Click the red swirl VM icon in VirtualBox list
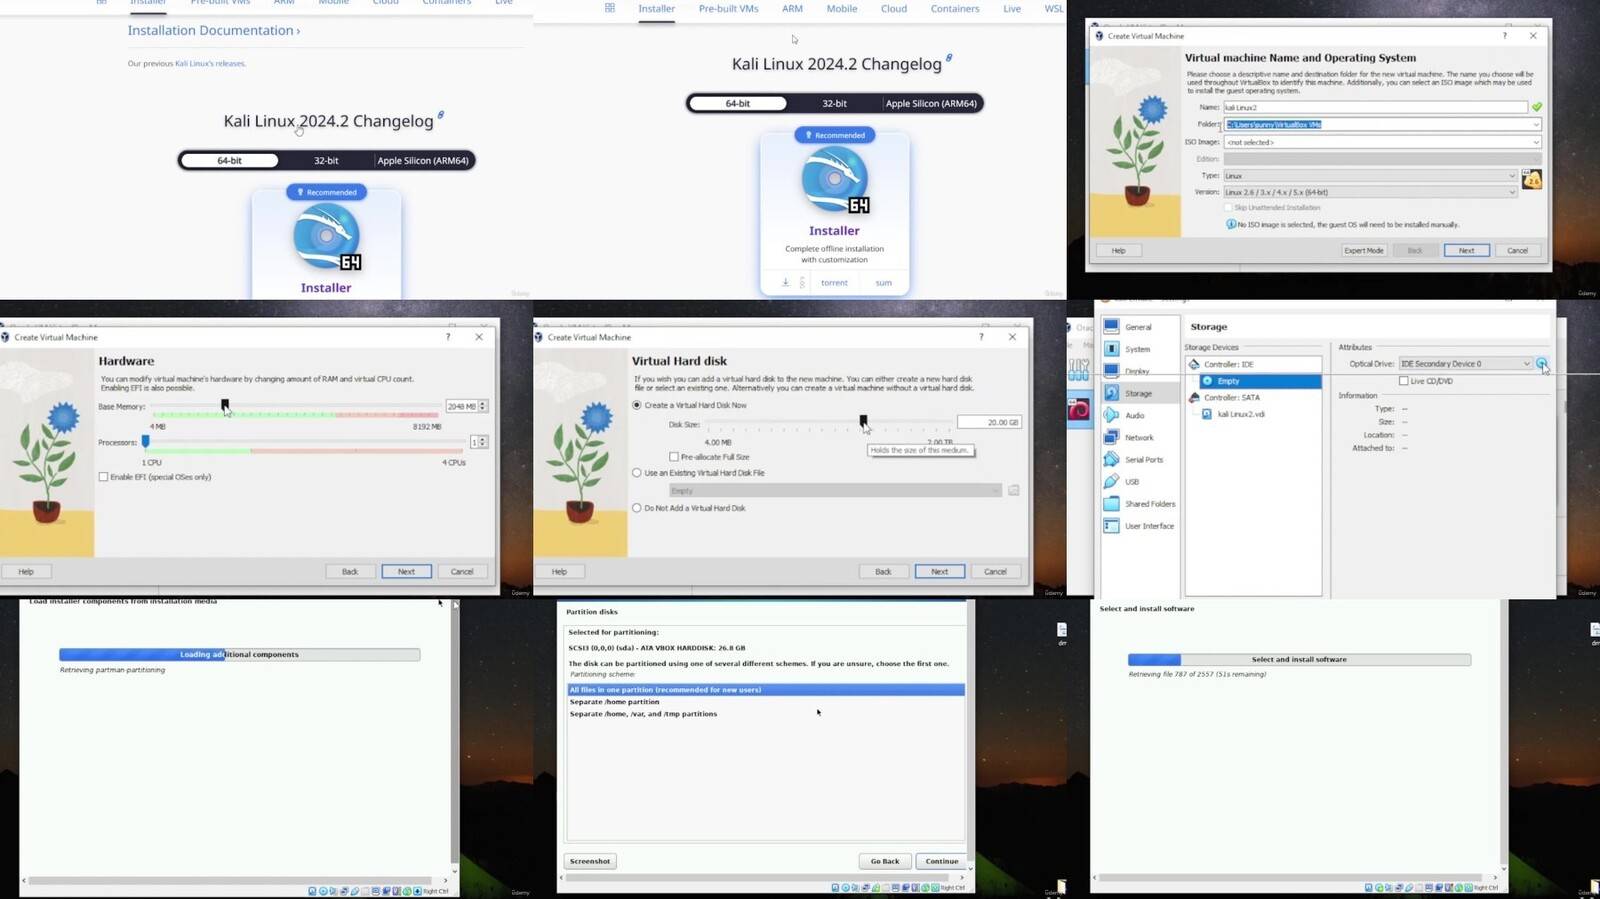Image resolution: width=1600 pixels, height=899 pixels. (x=1079, y=410)
